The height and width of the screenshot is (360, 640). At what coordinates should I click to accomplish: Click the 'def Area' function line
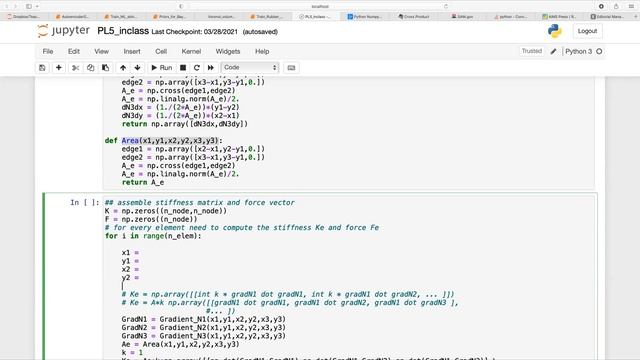click(164, 140)
